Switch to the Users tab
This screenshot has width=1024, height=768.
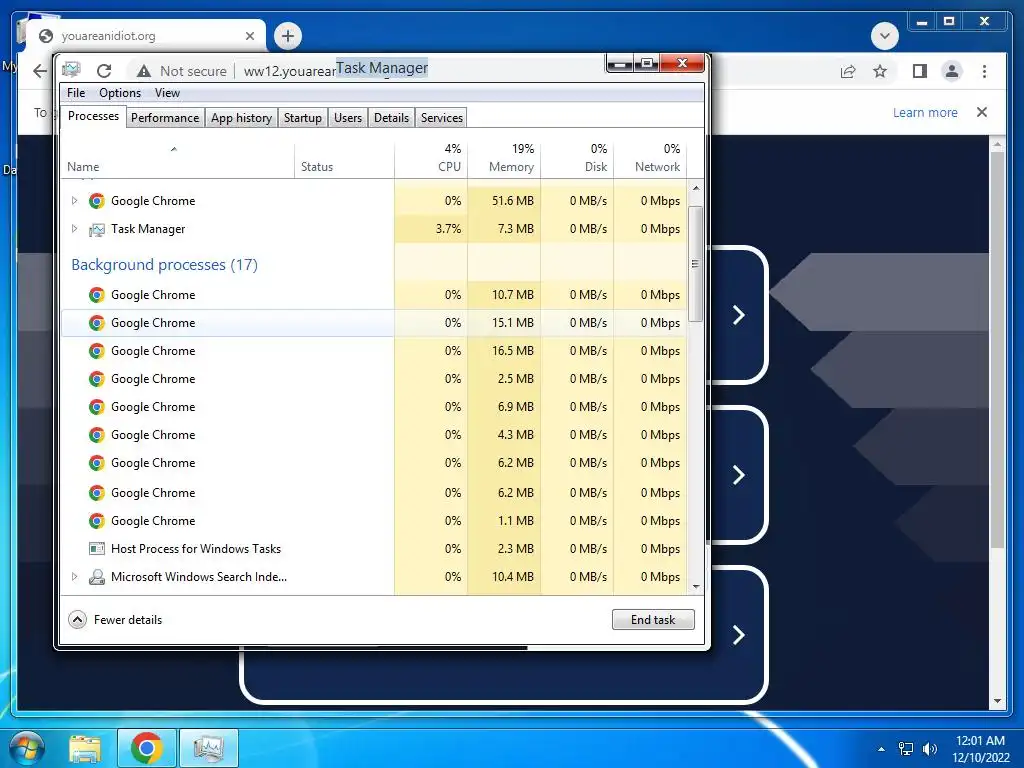point(348,118)
